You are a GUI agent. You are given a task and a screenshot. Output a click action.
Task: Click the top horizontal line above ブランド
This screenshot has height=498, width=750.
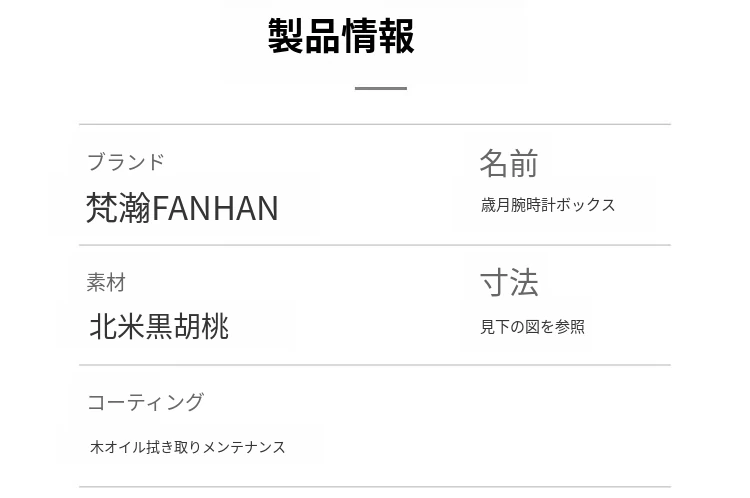coord(374,125)
